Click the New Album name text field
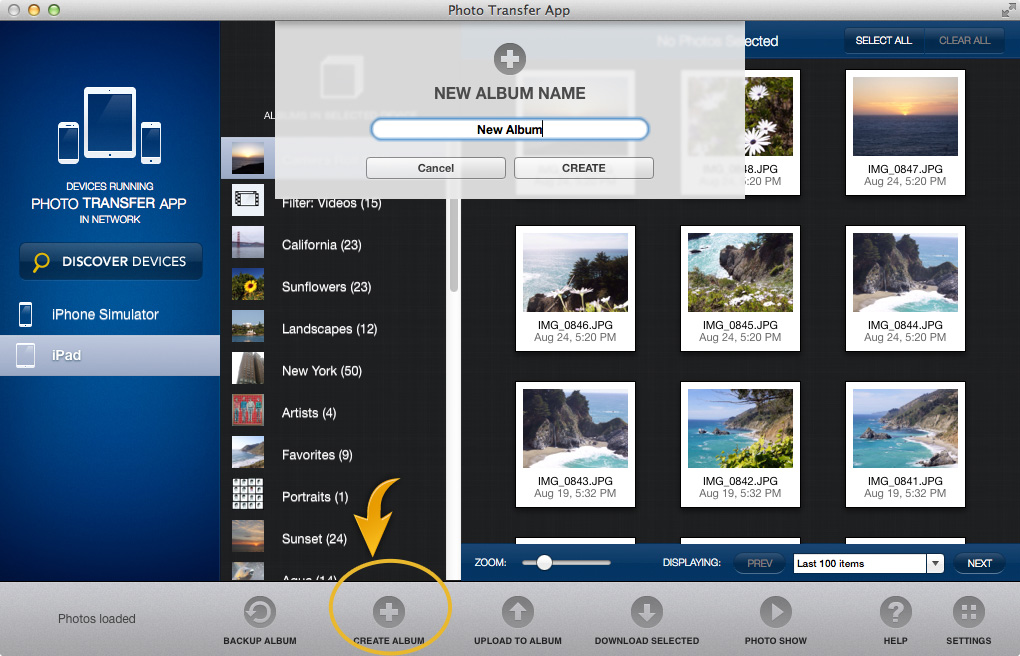 point(509,130)
